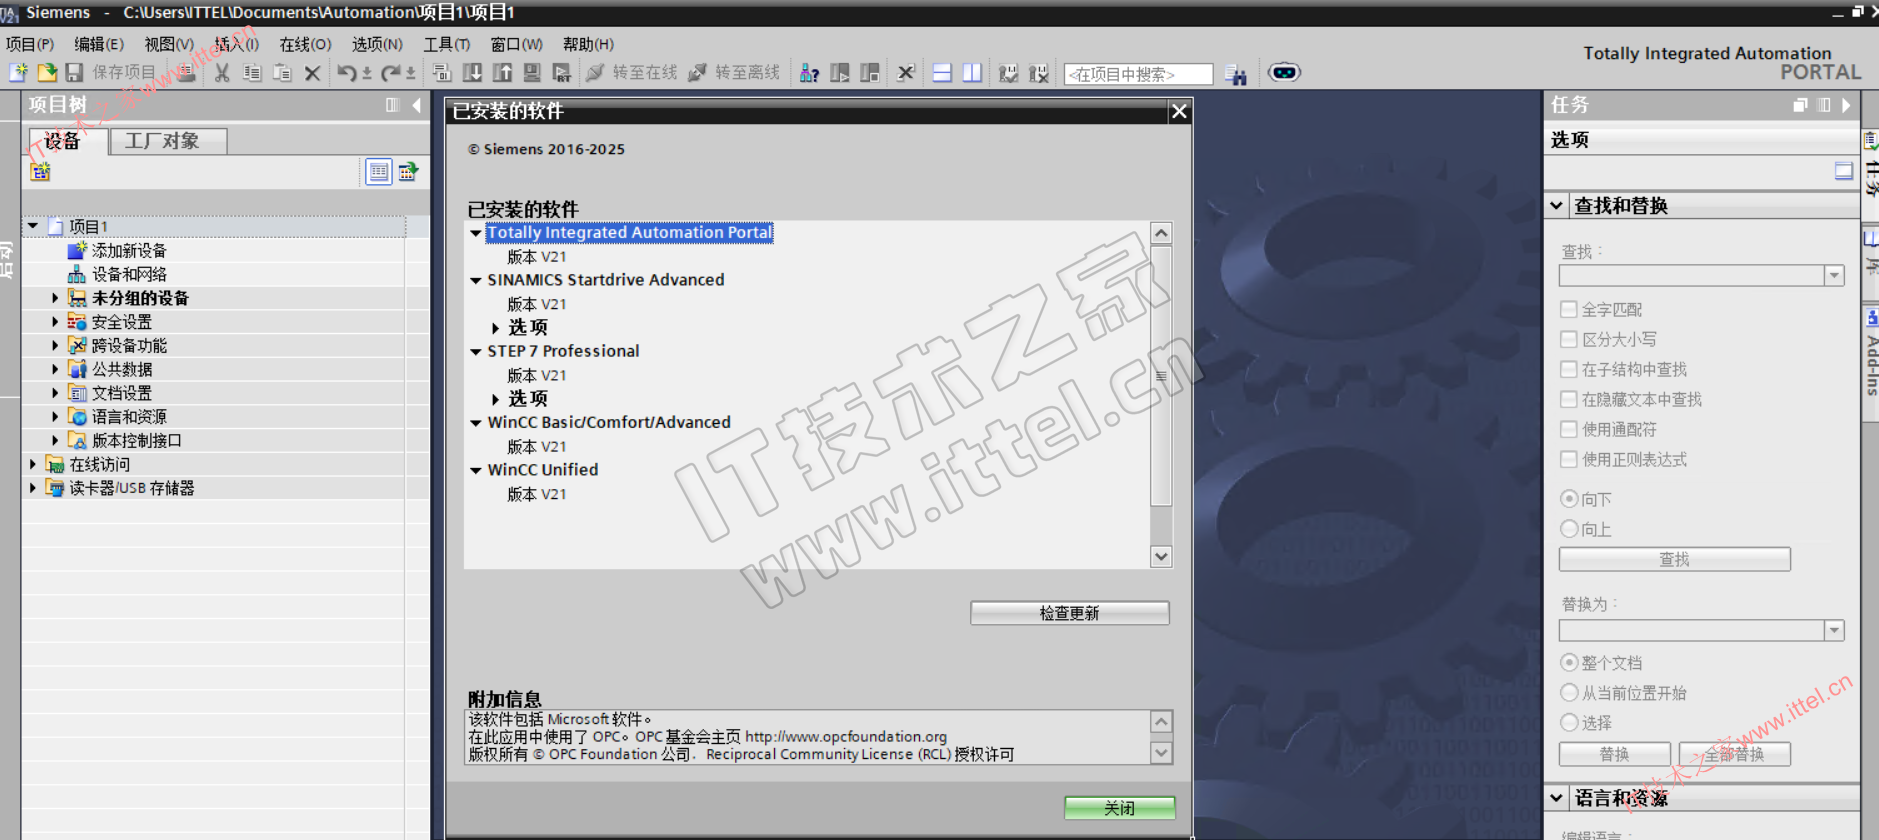The height and width of the screenshot is (840, 1879).
Task: Tick the 区分大小写 checkbox
Action: tap(1569, 340)
